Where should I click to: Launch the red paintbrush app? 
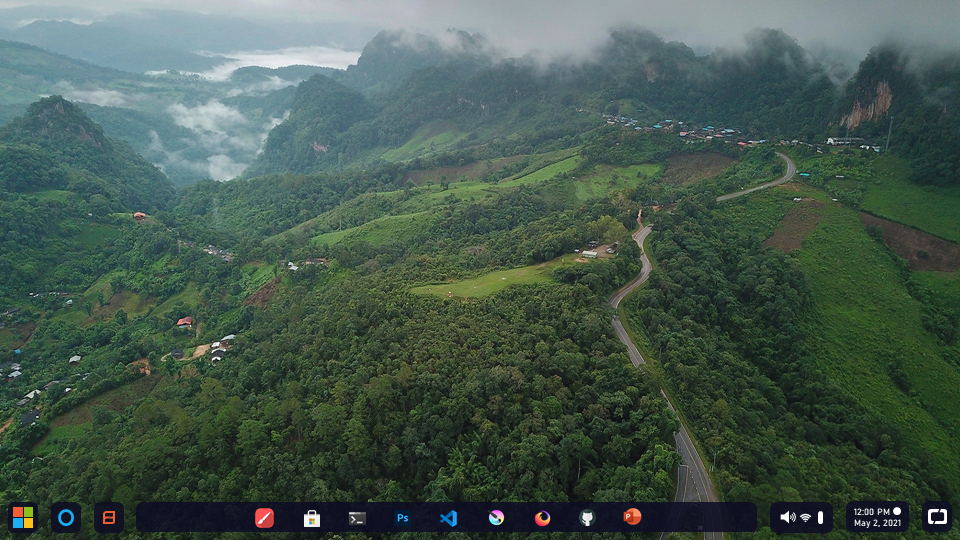click(x=264, y=518)
